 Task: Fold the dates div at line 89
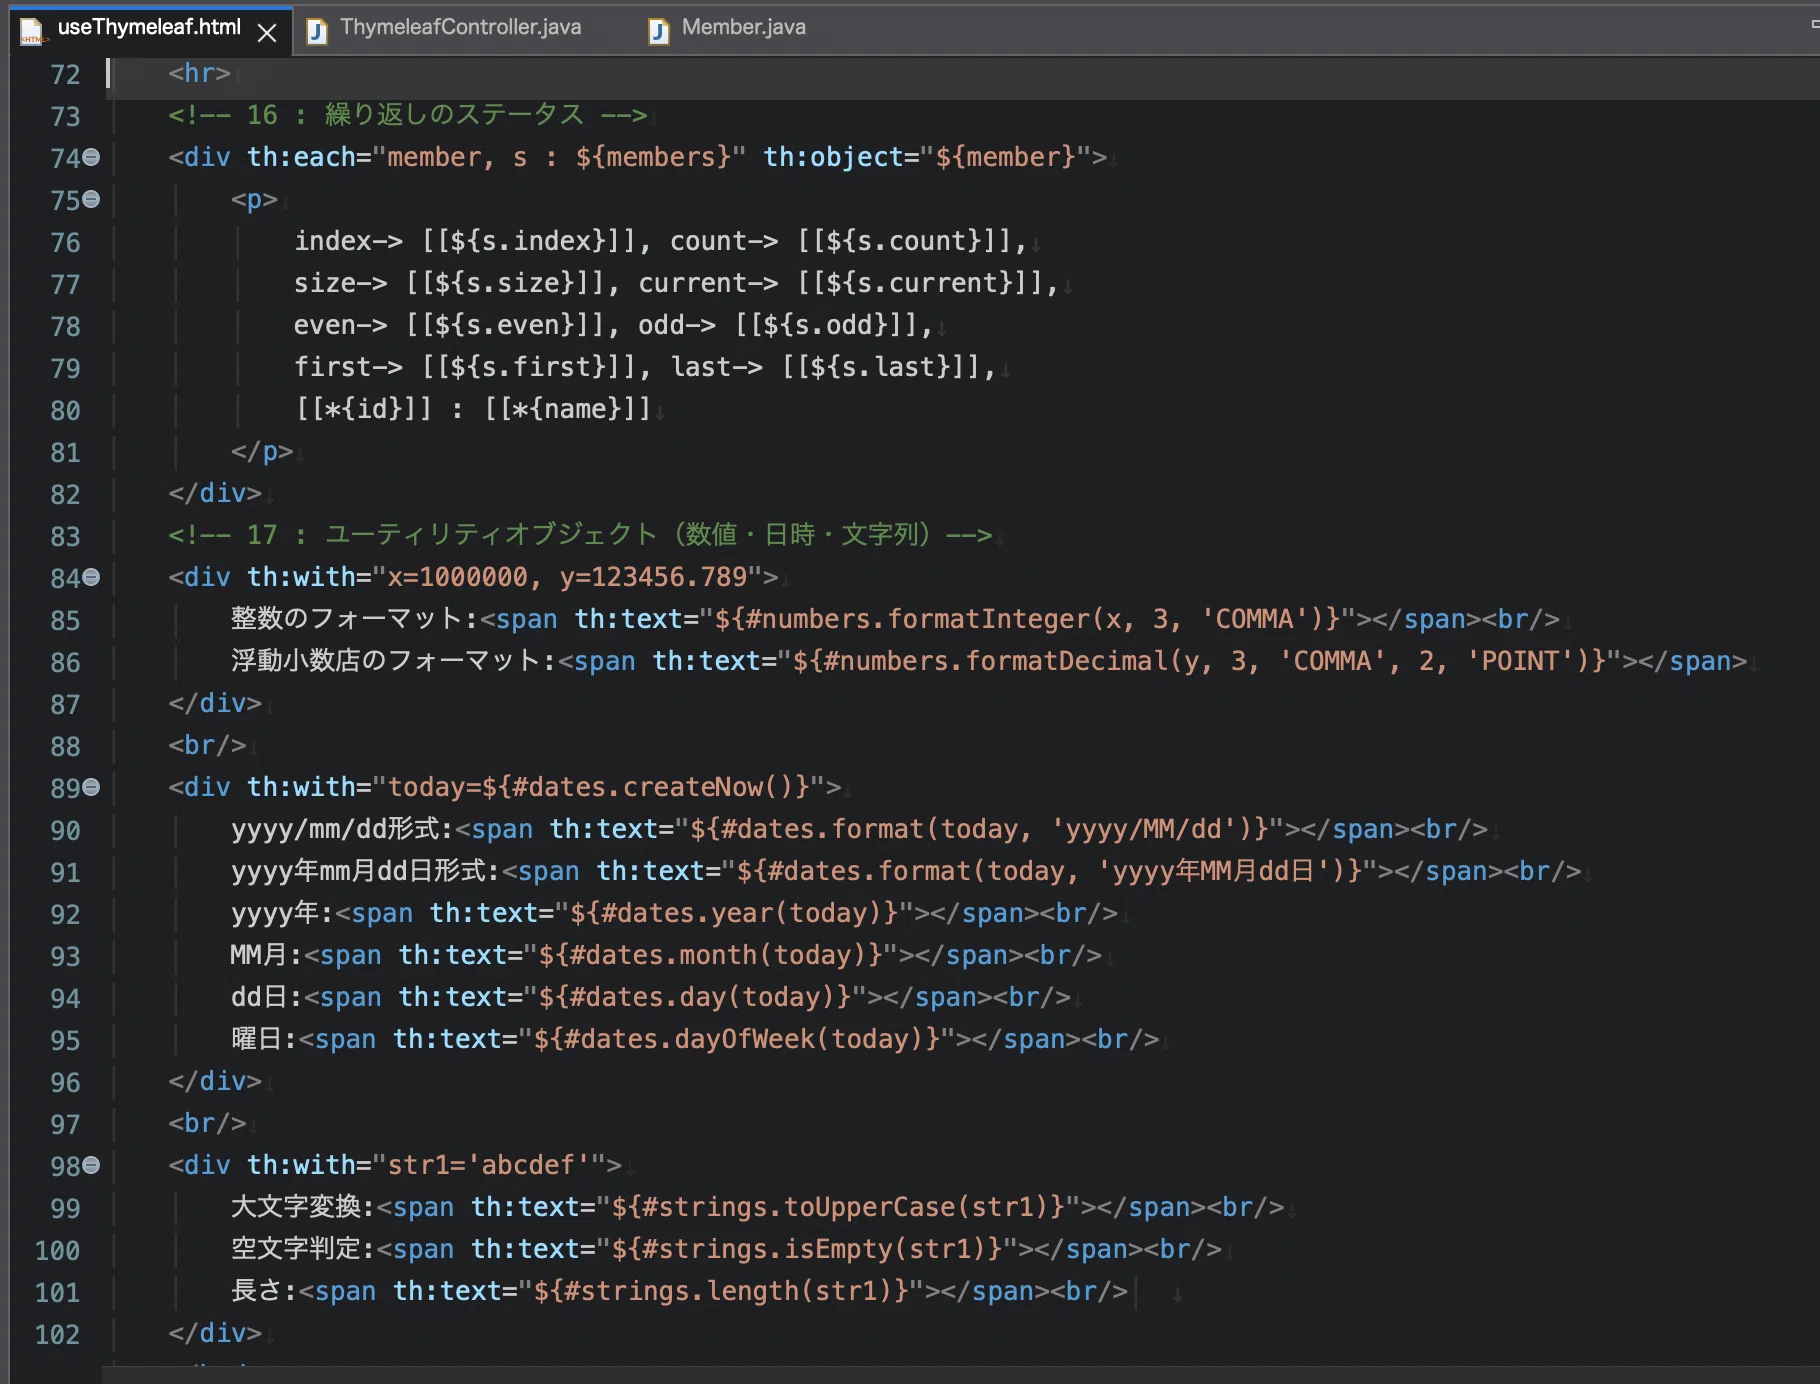pyautogui.click(x=91, y=787)
